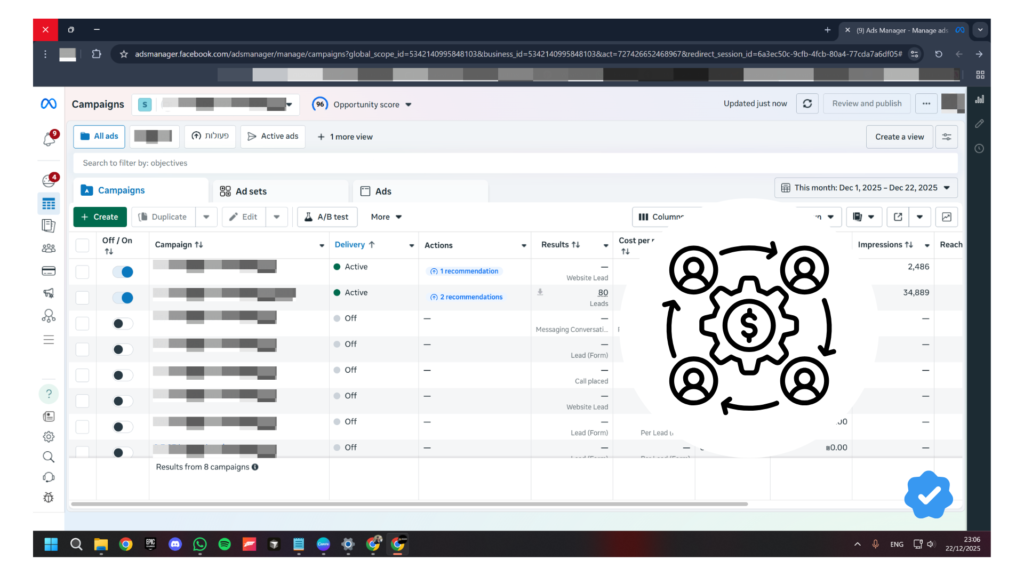Enable the third campaign's Off/On switch
This screenshot has height=576, width=1024.
pyautogui.click(x=123, y=323)
